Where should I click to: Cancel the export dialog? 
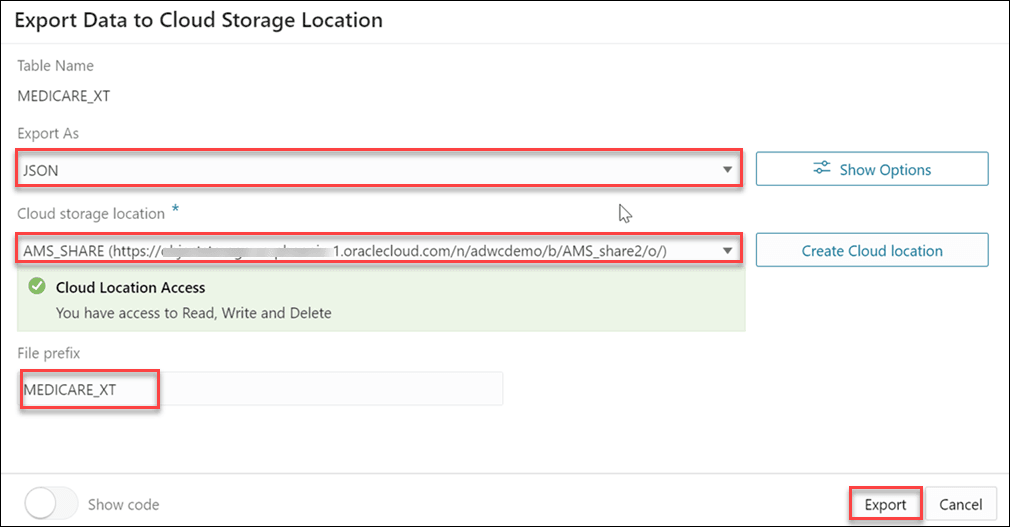960,505
